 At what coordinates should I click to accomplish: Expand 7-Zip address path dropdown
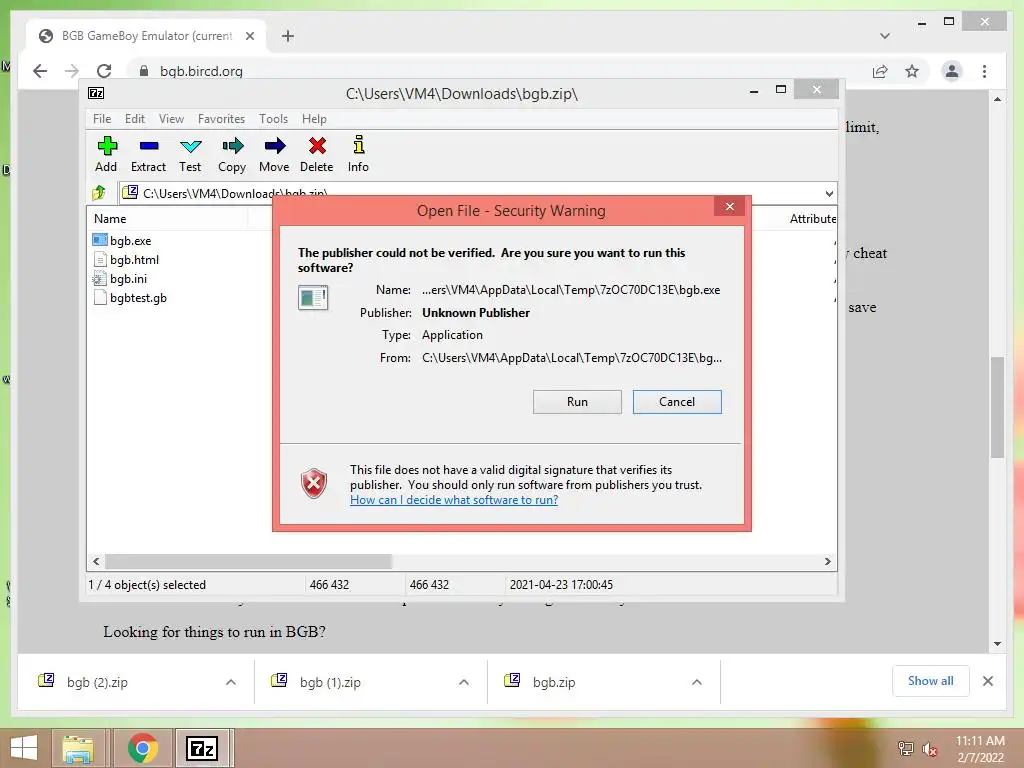pyautogui.click(x=829, y=193)
